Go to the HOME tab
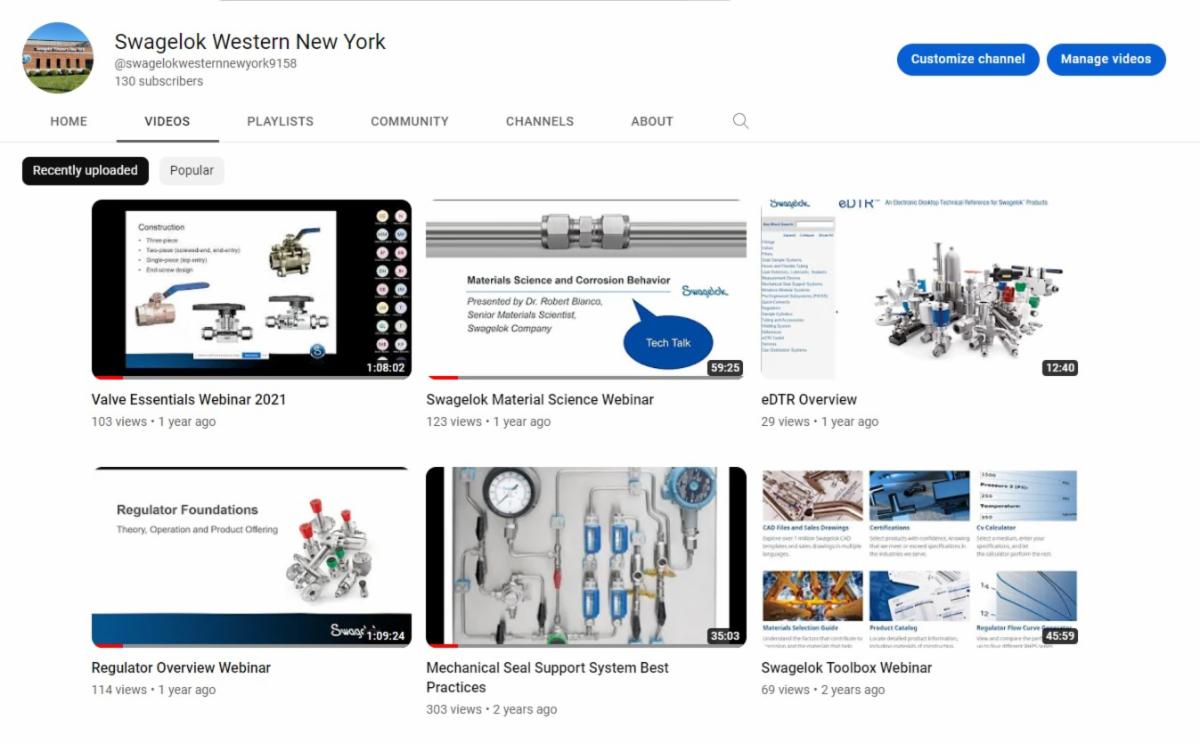This screenshot has width=1200, height=744. click(69, 121)
